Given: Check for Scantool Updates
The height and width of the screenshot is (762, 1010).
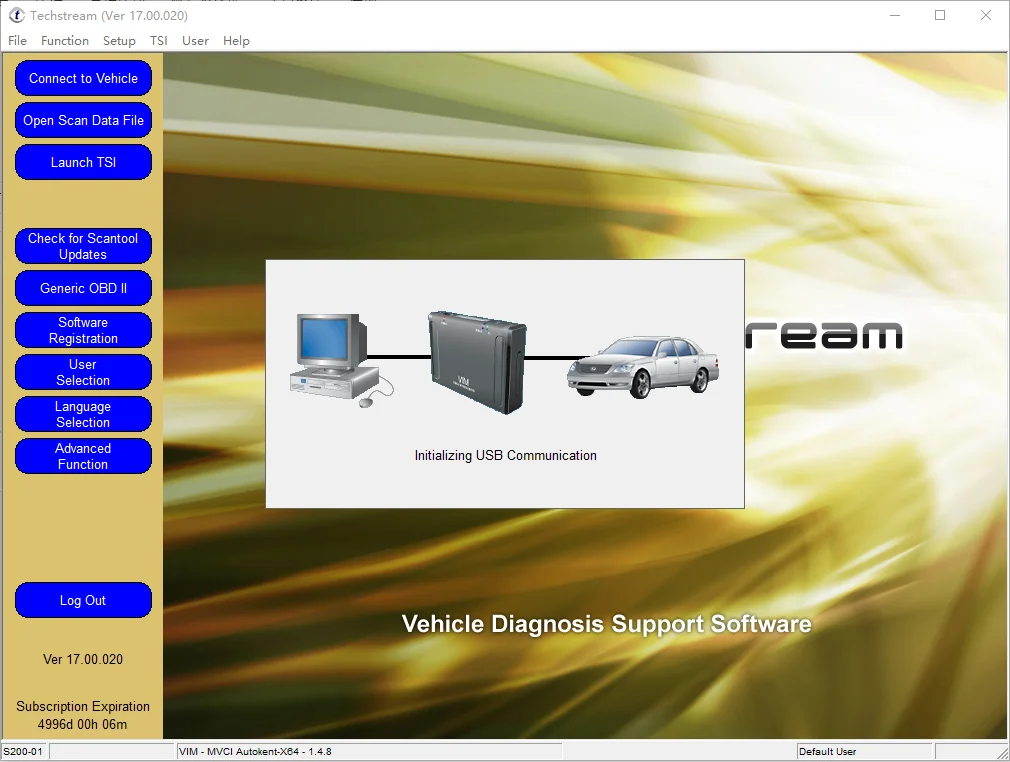Looking at the screenshot, I should 83,246.
